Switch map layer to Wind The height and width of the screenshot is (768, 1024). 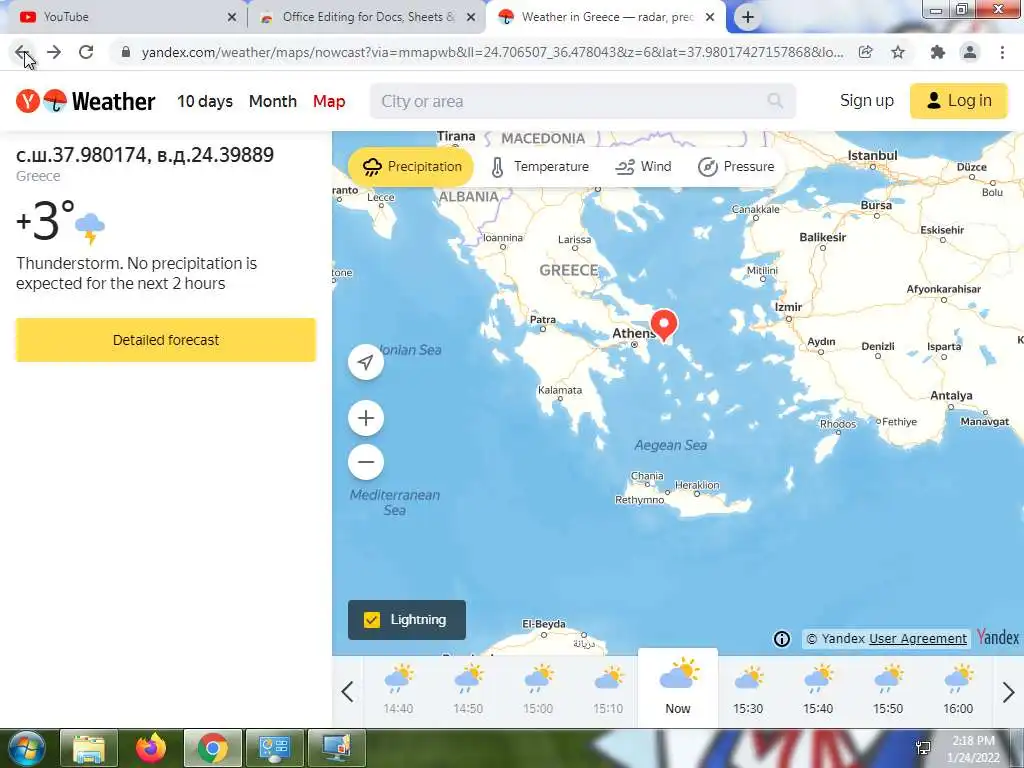point(643,167)
